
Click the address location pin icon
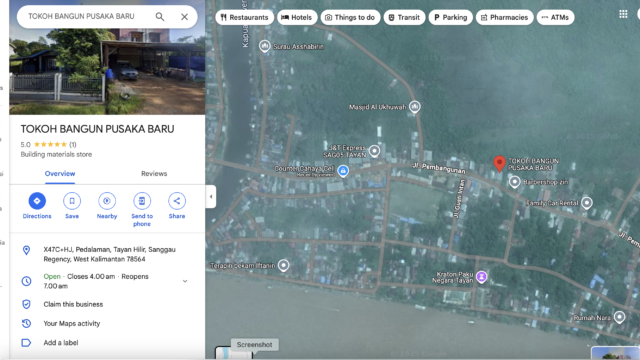tap(26, 250)
